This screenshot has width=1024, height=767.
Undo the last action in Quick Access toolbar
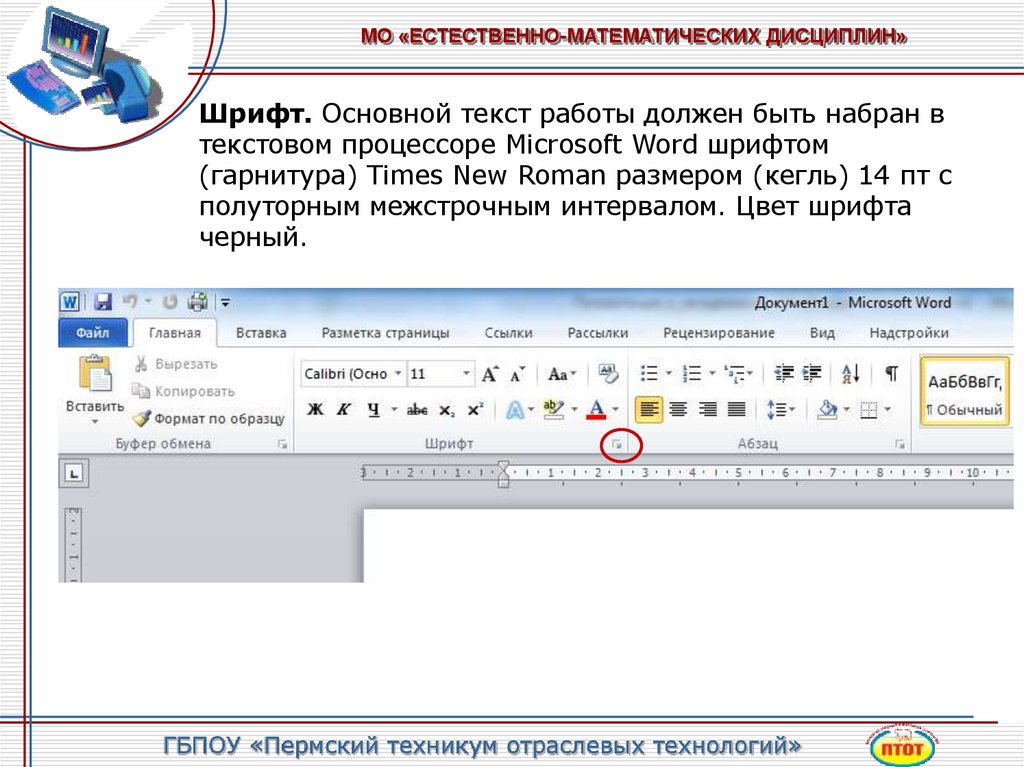pyautogui.click(x=130, y=301)
